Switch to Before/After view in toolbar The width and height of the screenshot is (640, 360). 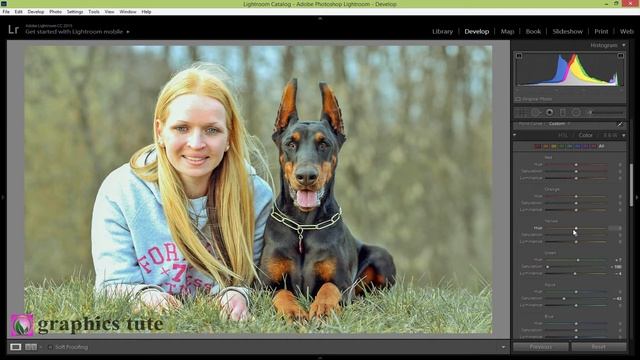(x=31, y=347)
